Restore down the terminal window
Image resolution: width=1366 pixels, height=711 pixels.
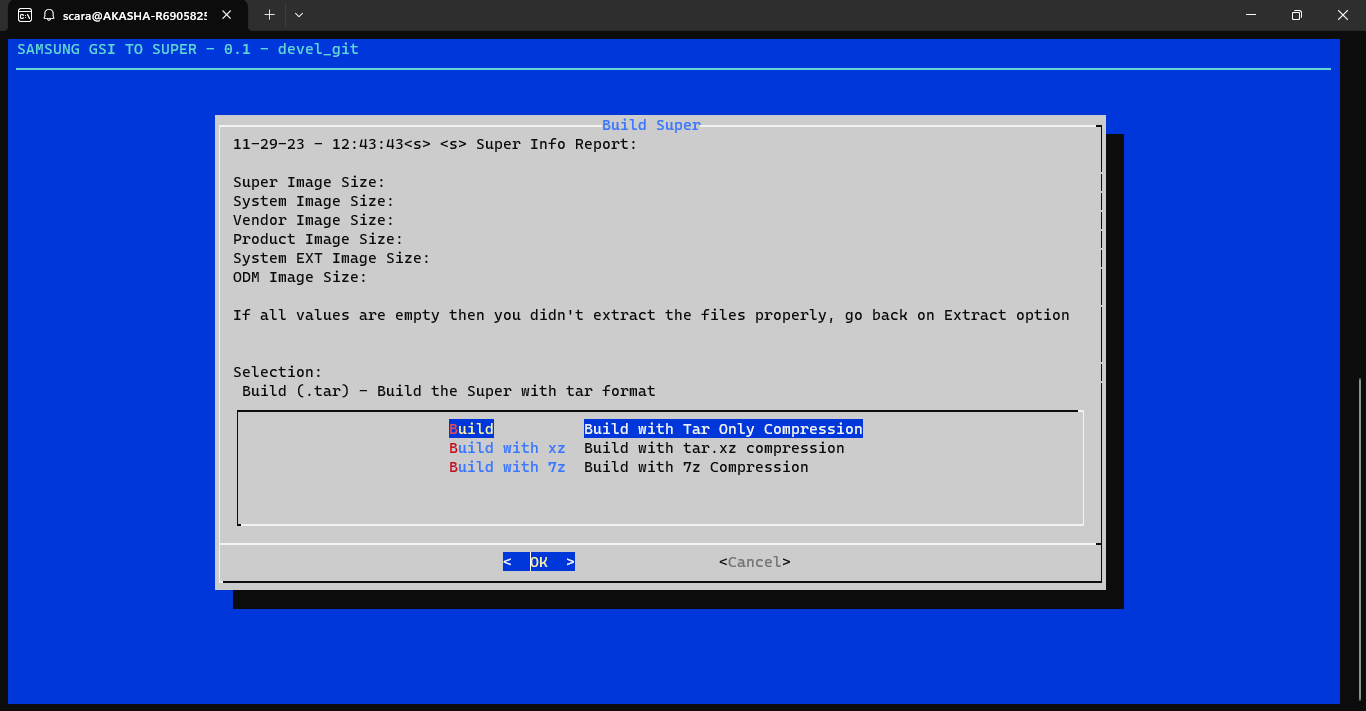tap(1296, 15)
